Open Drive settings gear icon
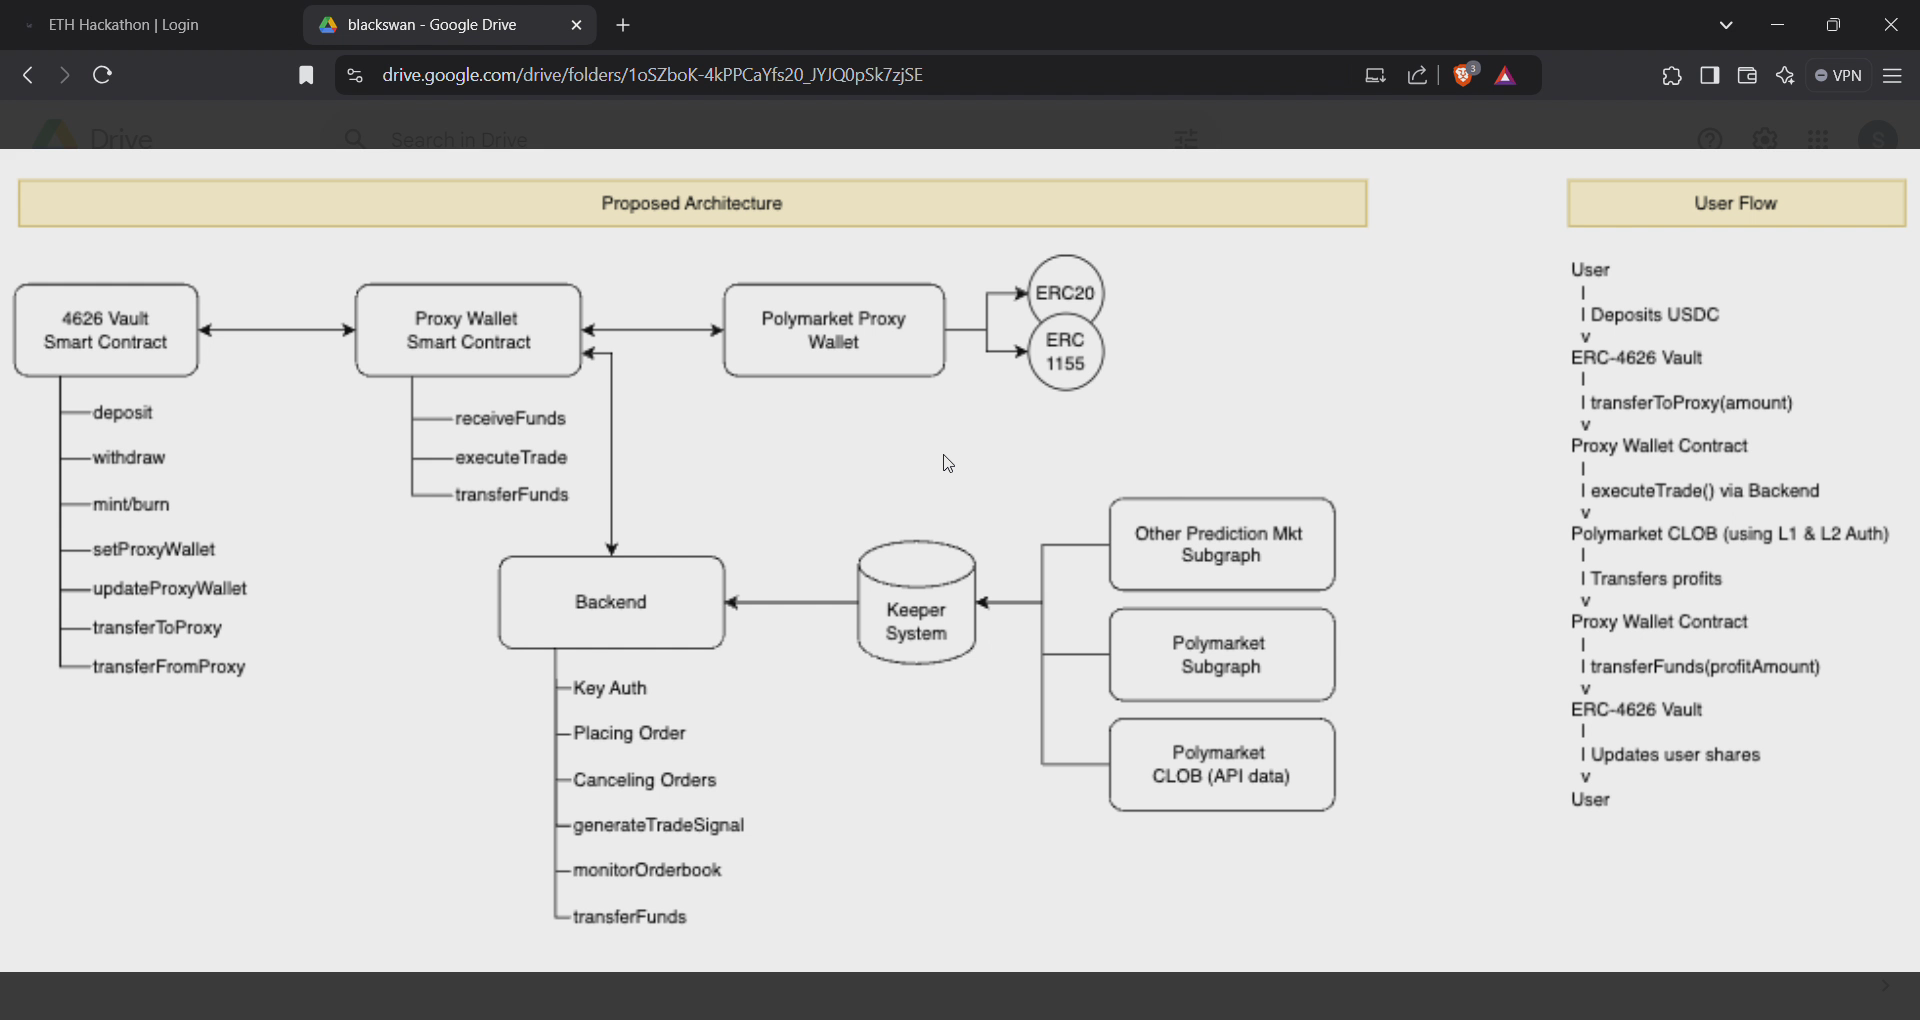1920x1020 pixels. tap(1765, 138)
